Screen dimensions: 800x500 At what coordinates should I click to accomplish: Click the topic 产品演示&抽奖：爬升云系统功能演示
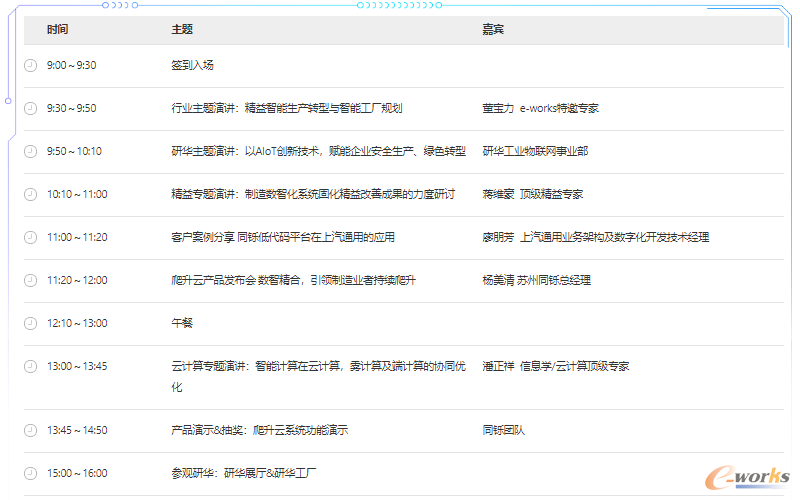pos(260,430)
